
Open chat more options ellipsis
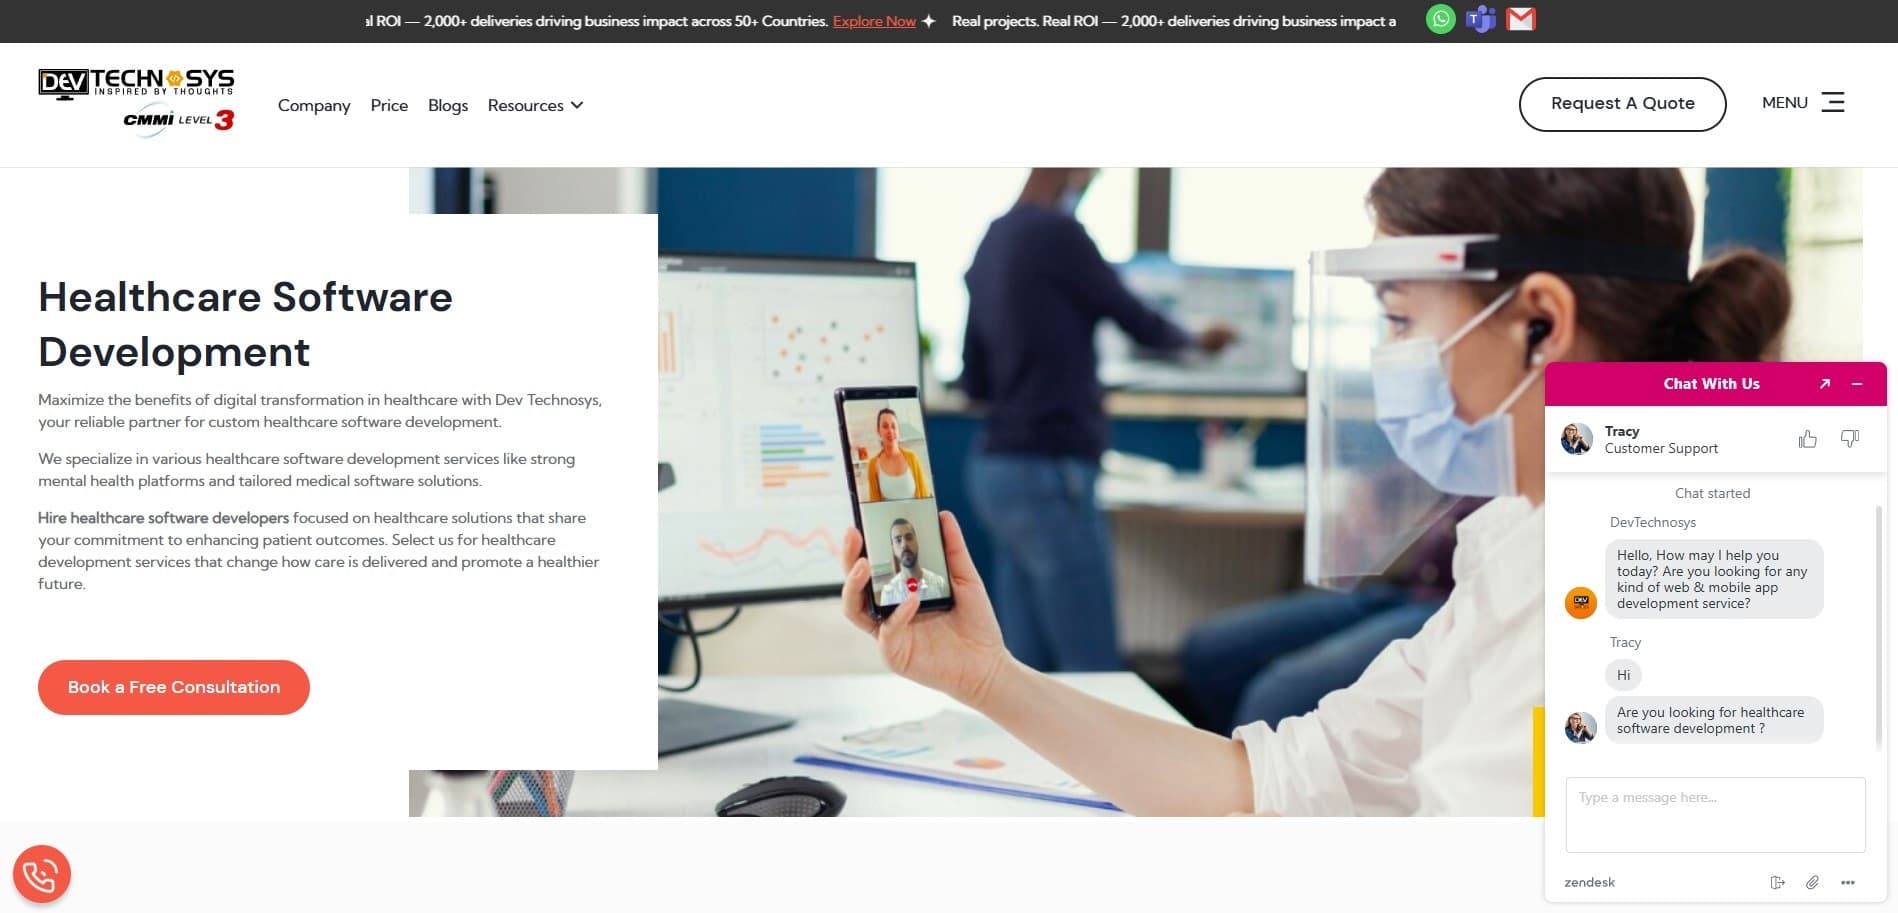click(1847, 882)
